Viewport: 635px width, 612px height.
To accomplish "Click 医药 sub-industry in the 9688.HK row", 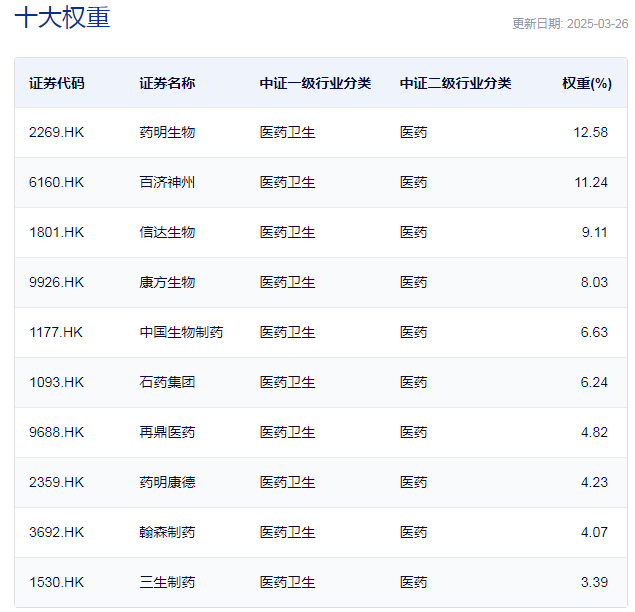I will click(x=413, y=432).
